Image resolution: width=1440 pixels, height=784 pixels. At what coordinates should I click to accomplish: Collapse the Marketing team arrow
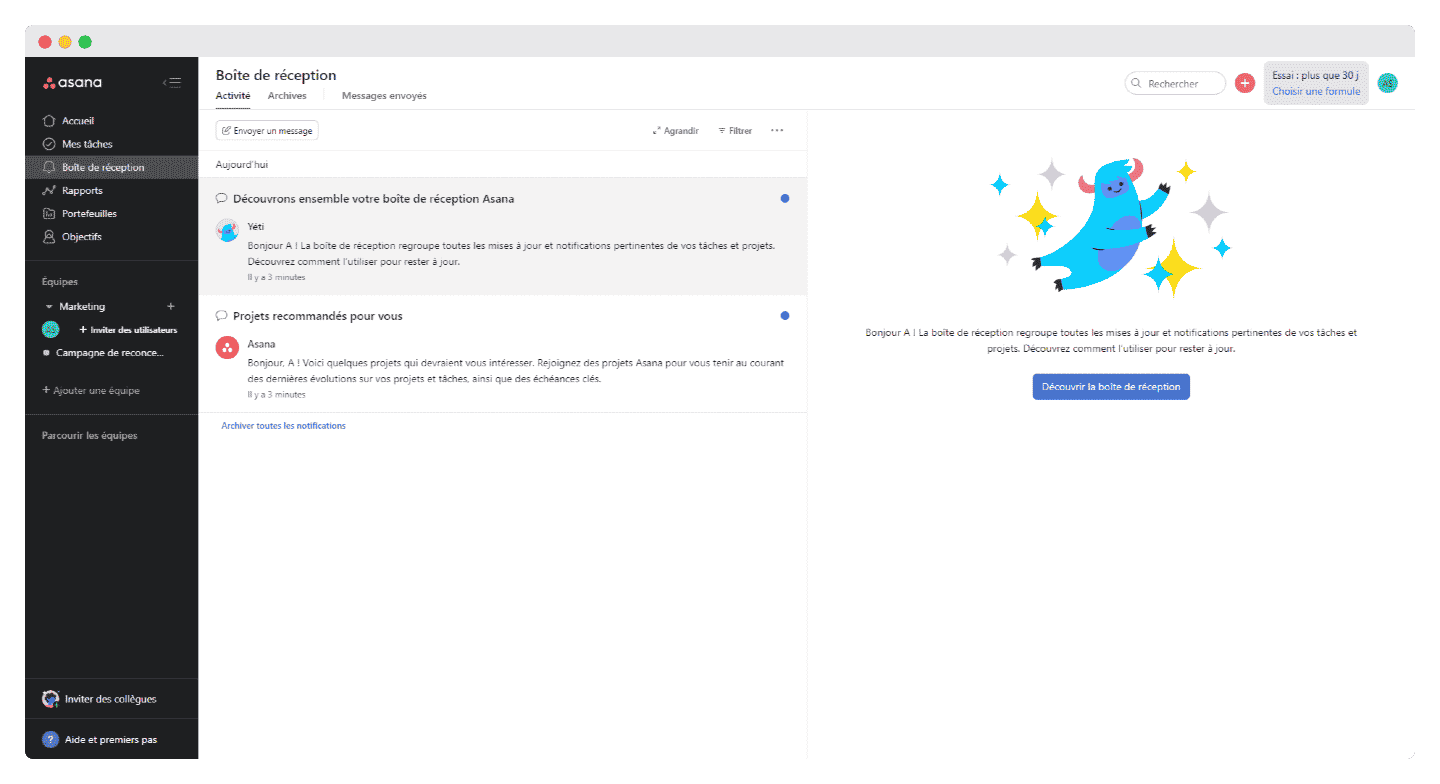[49, 307]
